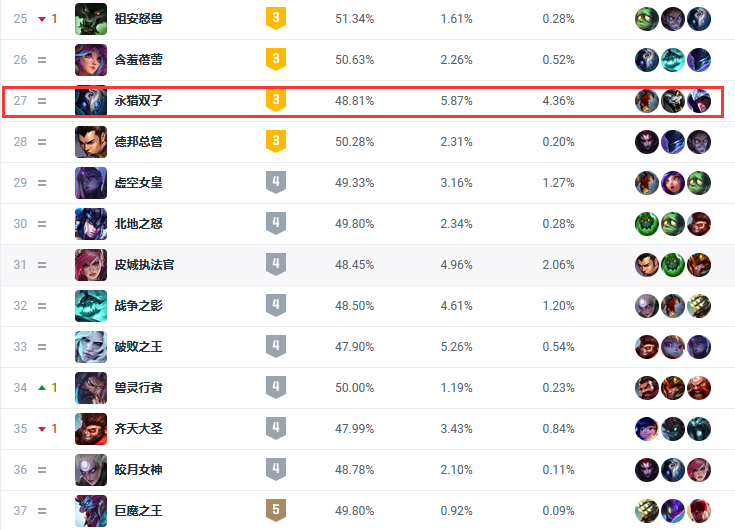735x530 pixels.
Task: Click tier 4 badge in 虚空女皇 row
Action: pyautogui.click(x=276, y=183)
